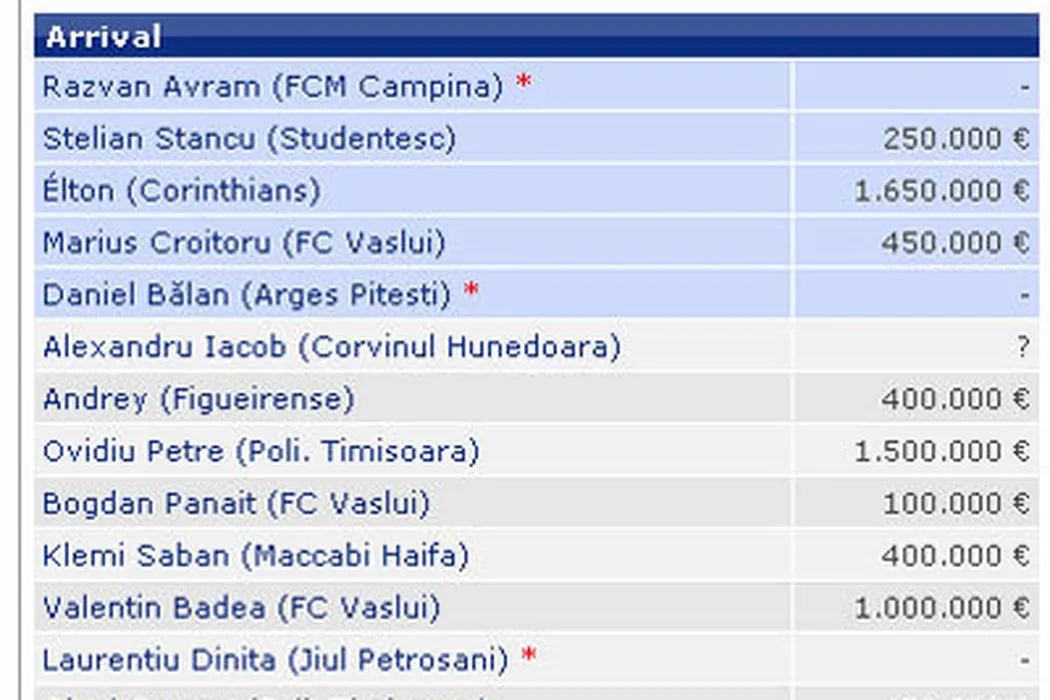Click red asterisk beside Daniel Bălan
This screenshot has width=1050, height=700.
coord(471,295)
